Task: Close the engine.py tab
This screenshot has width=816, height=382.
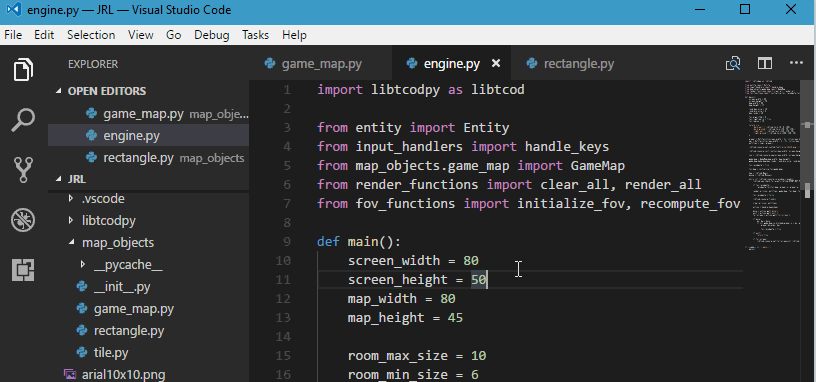Action: (x=496, y=63)
